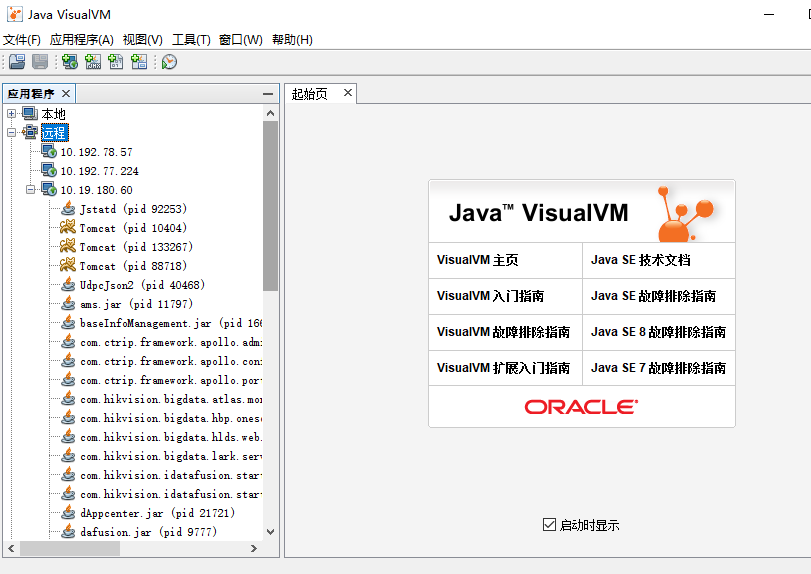The height and width of the screenshot is (574, 811).
Task: Open the VisualVM 扩展入门指南 link
Action: 503,368
